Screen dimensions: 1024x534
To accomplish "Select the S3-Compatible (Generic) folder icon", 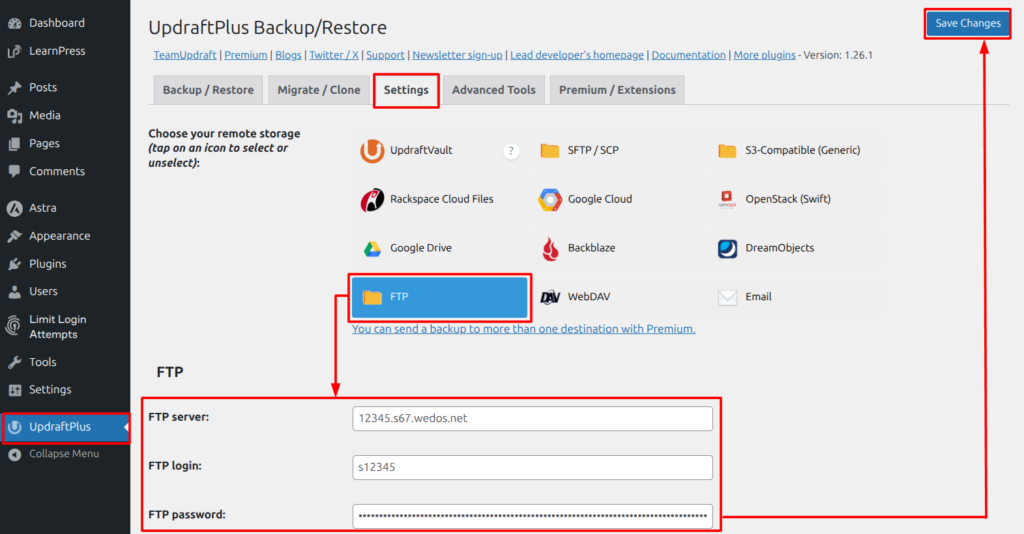I will click(x=727, y=151).
